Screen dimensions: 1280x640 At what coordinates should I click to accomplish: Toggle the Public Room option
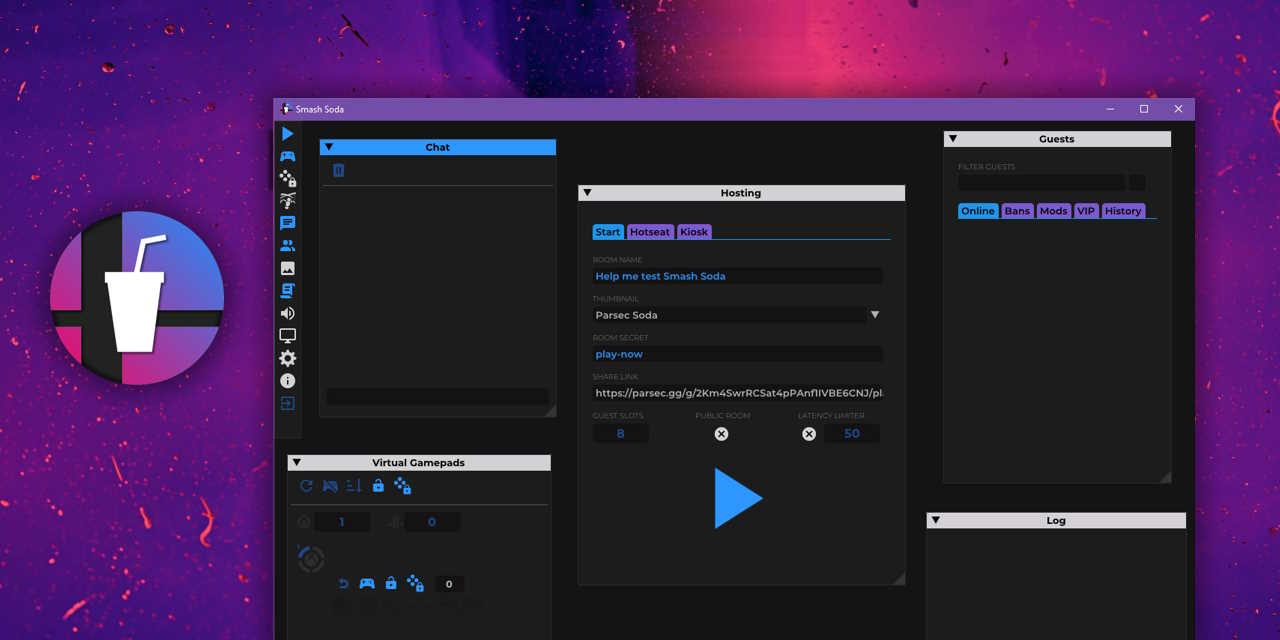click(721, 434)
